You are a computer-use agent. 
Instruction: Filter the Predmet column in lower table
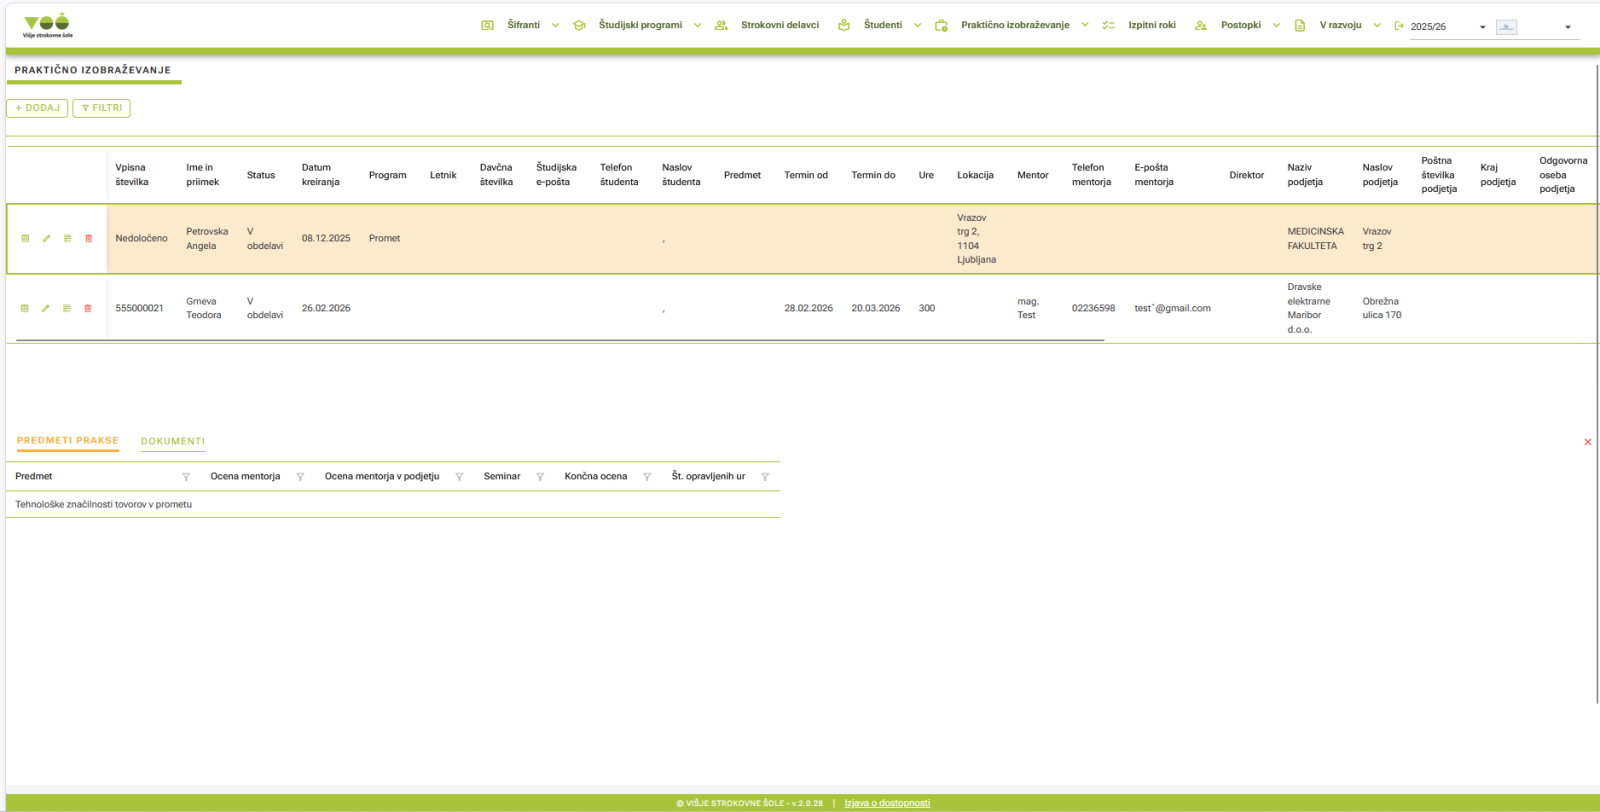click(x=186, y=477)
